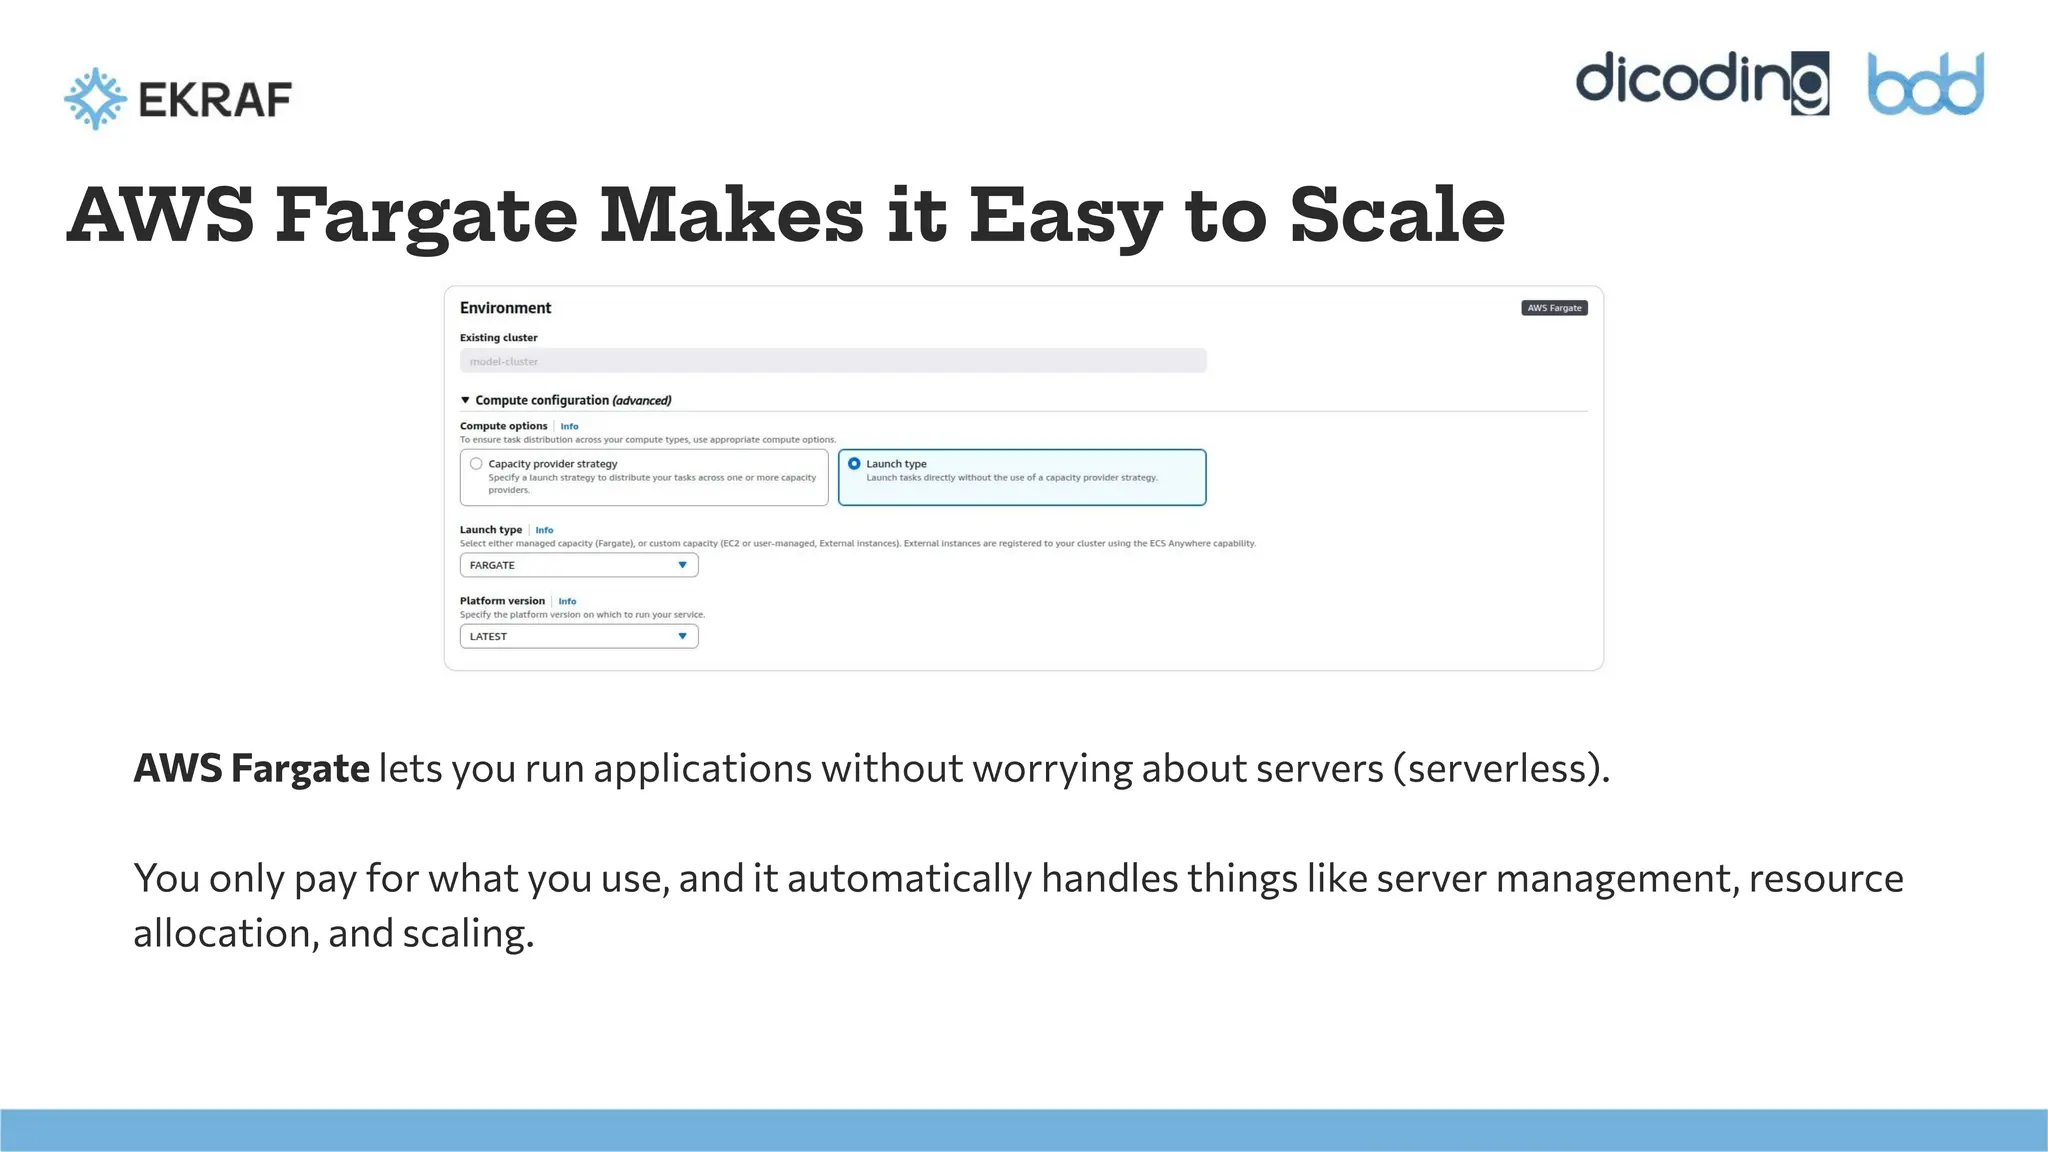2048x1152 pixels.
Task: Open the FARGATE launch type dropdown
Action: tap(579, 565)
